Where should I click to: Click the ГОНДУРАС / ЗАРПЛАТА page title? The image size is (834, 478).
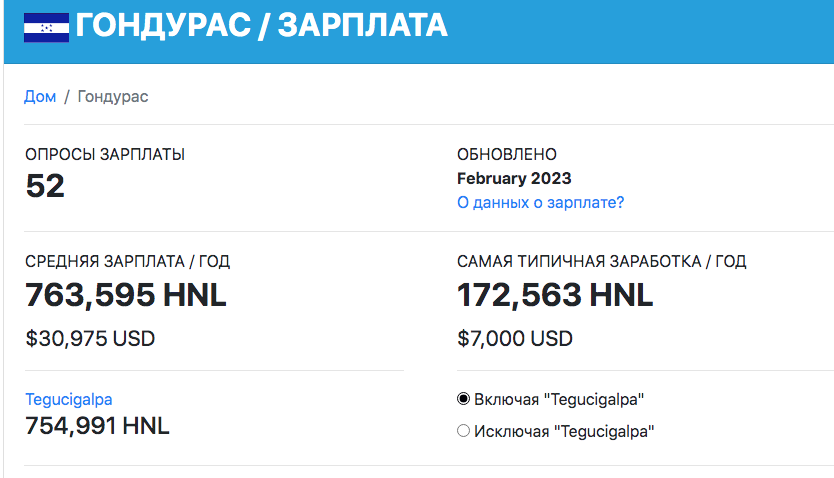click(x=261, y=26)
